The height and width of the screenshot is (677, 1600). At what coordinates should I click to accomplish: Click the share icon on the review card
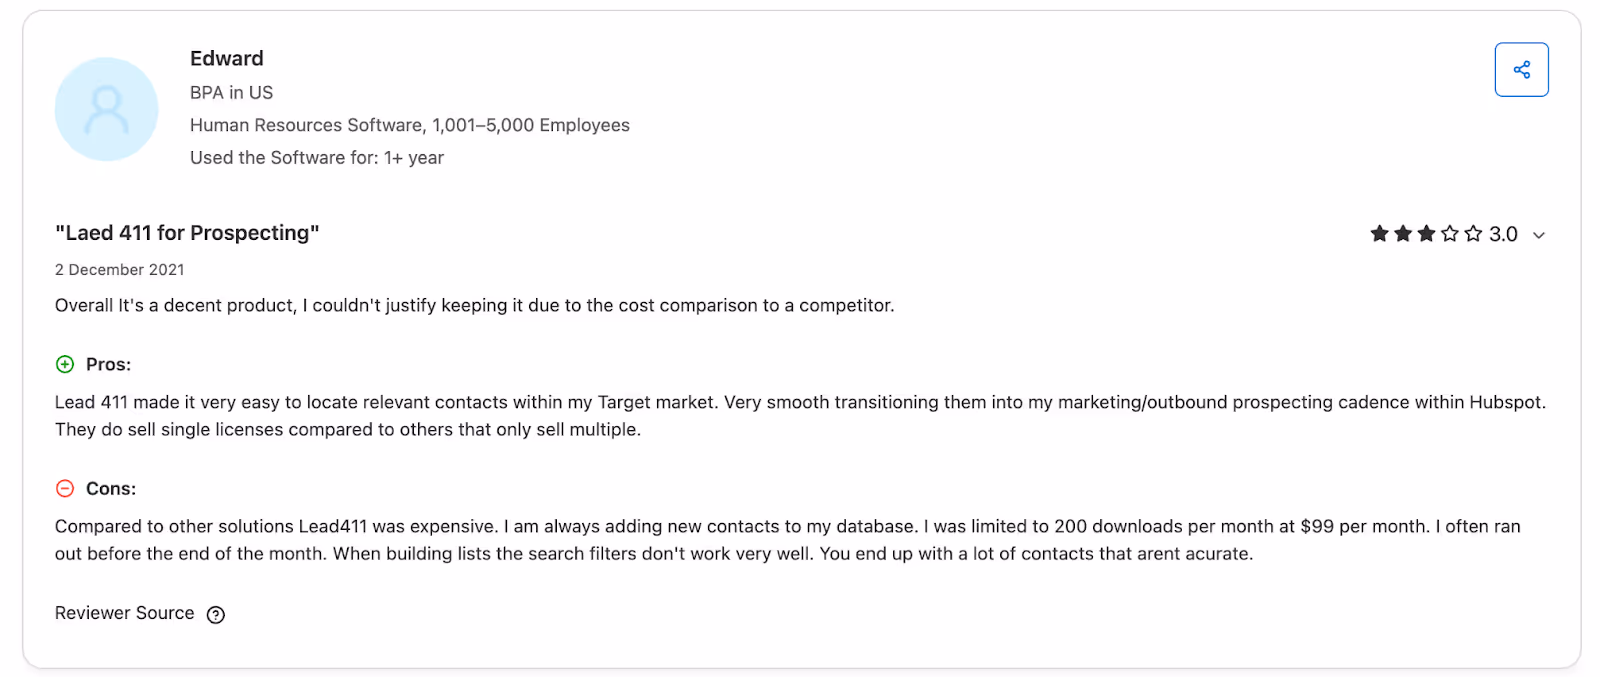point(1521,69)
